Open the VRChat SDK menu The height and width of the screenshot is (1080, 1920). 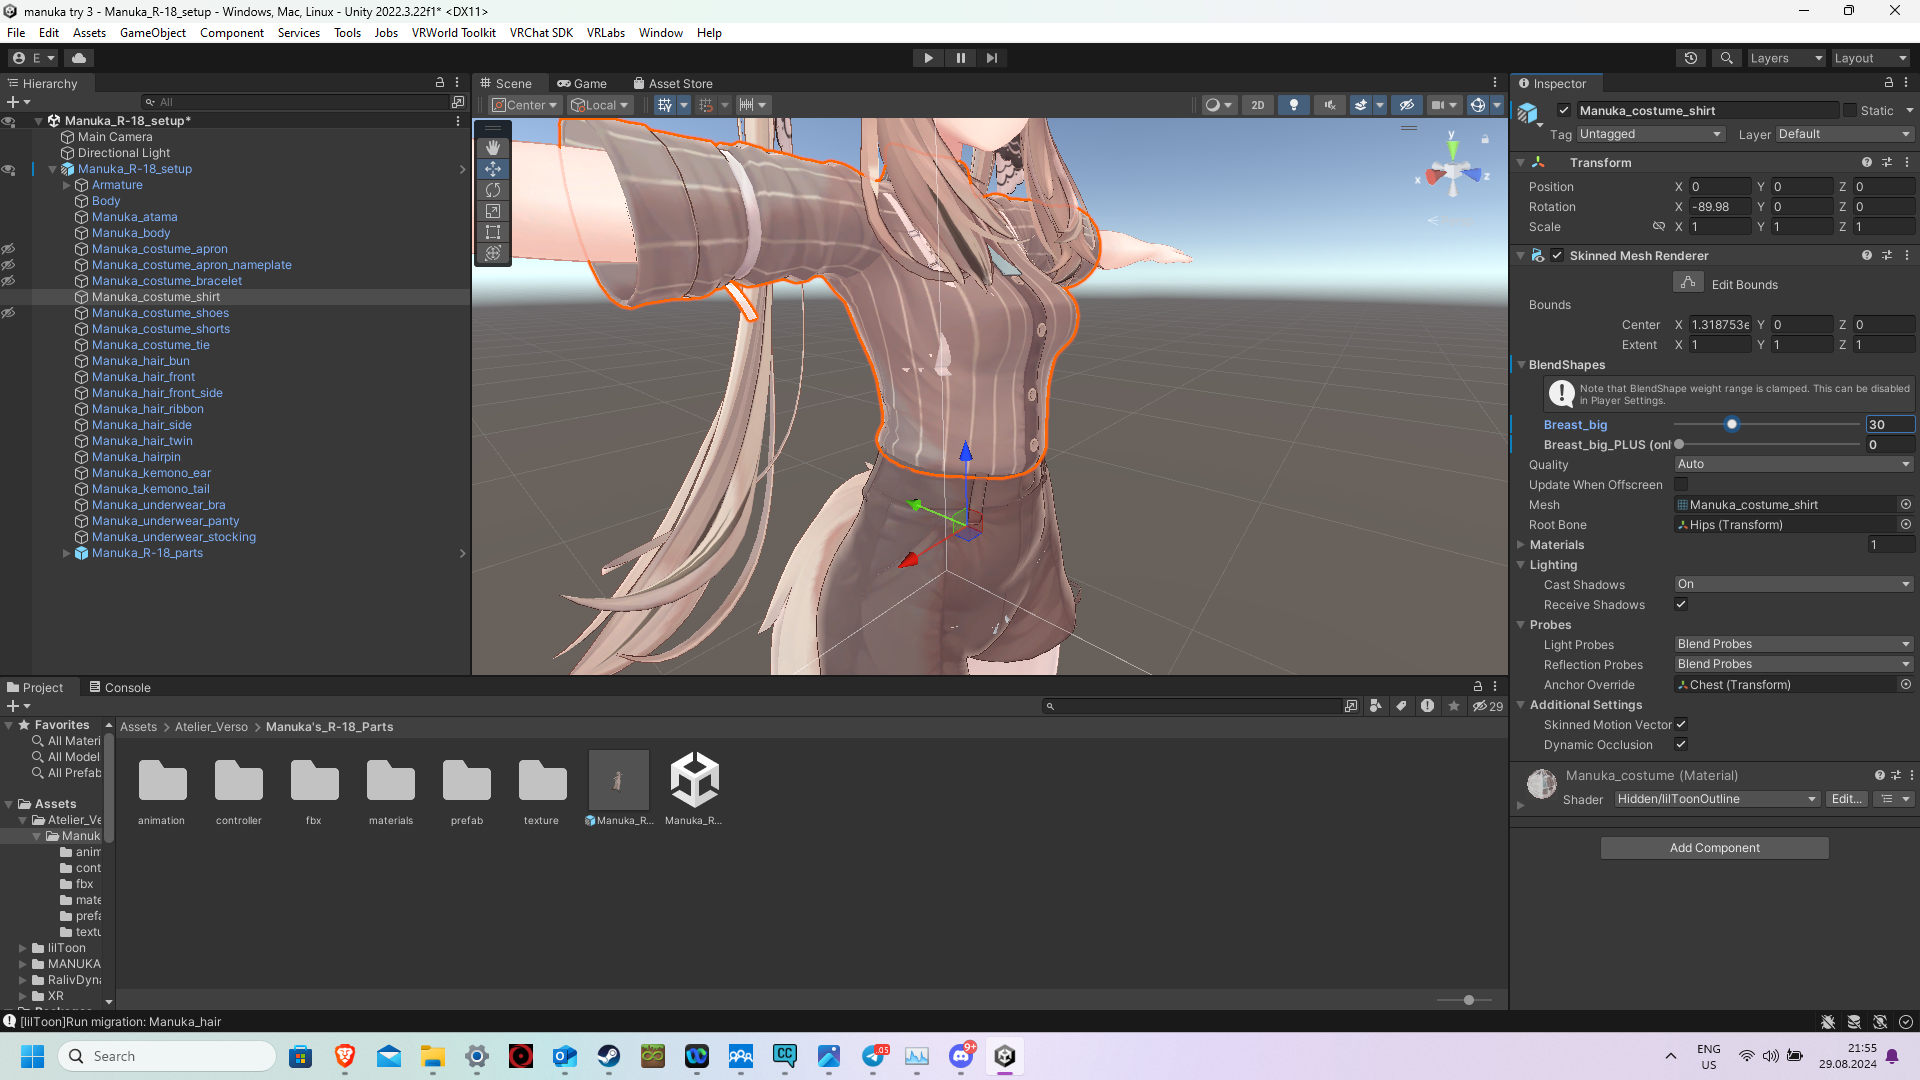coord(541,33)
